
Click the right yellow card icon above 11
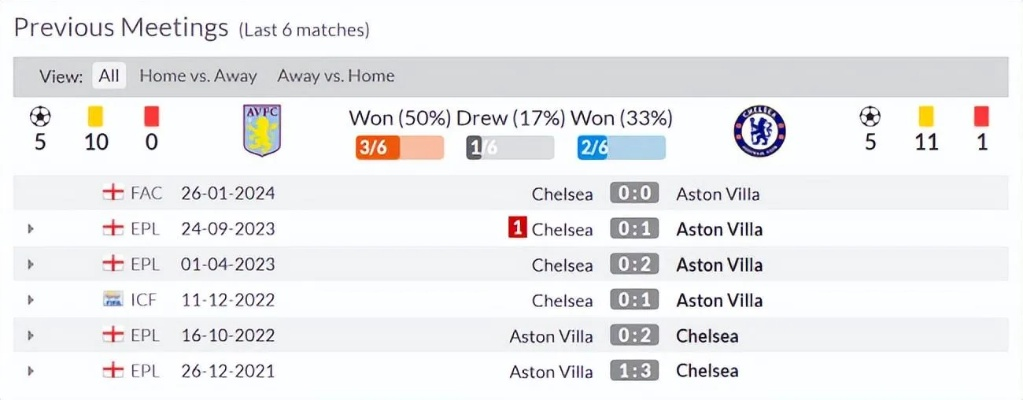click(926, 116)
